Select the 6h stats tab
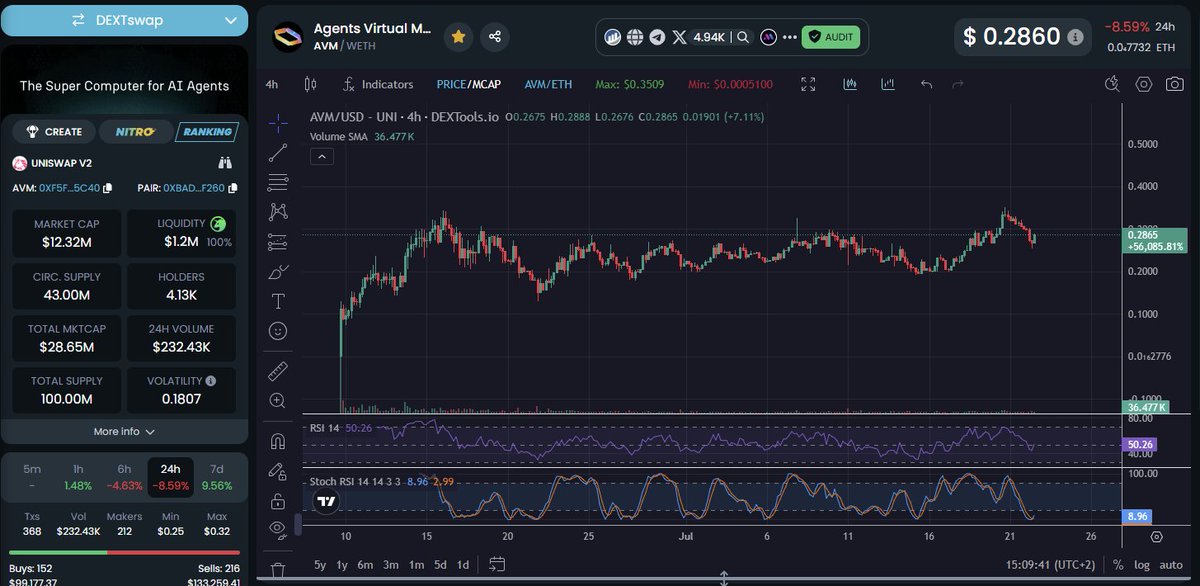Image resolution: width=1200 pixels, height=586 pixels. (x=124, y=477)
